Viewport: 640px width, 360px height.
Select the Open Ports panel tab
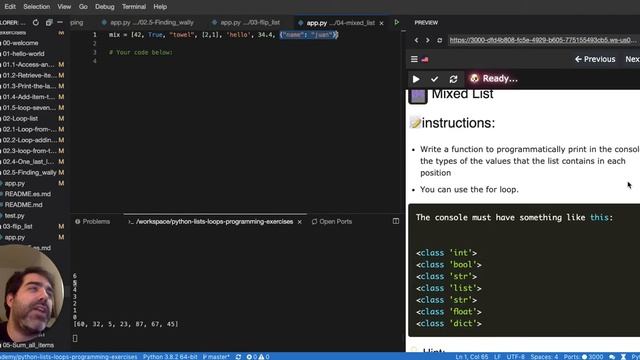pyautogui.click(x=331, y=222)
